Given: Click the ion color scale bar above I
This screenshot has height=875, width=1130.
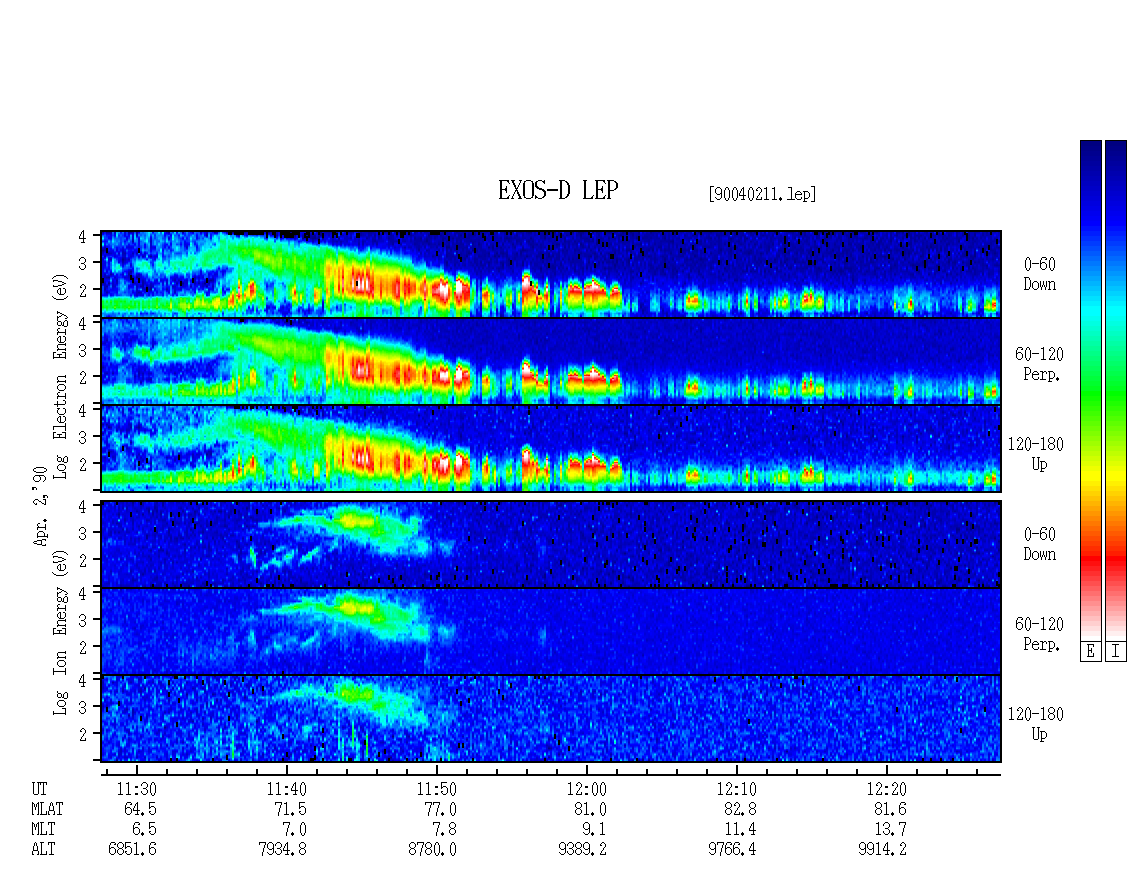Looking at the screenshot, I should (x=1116, y=390).
